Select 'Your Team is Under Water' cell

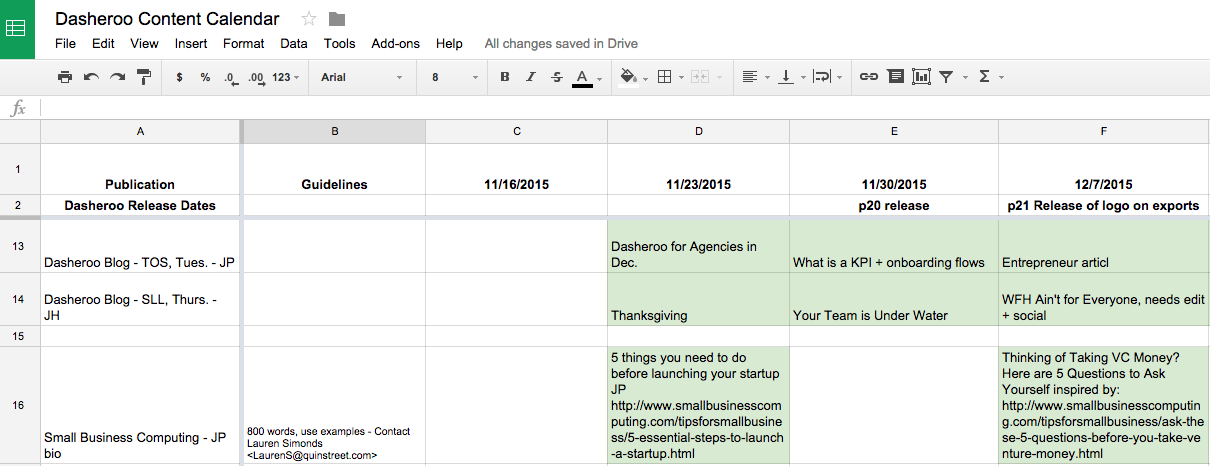(894, 299)
